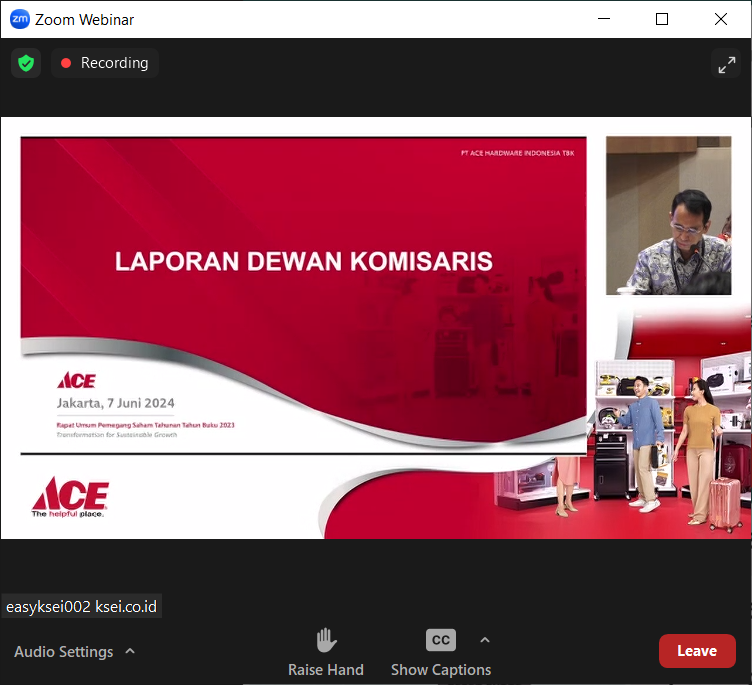
Task: Maximize the Zoom Webinar window
Action: [662, 19]
